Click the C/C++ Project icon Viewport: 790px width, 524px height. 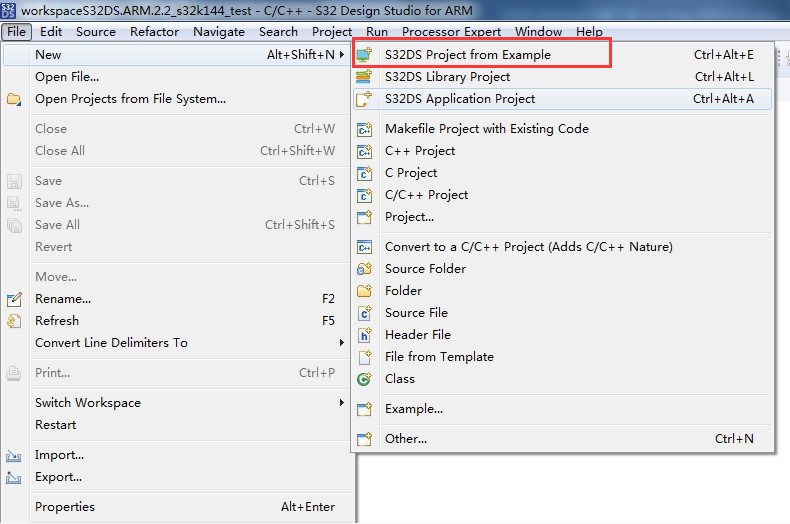[364, 195]
